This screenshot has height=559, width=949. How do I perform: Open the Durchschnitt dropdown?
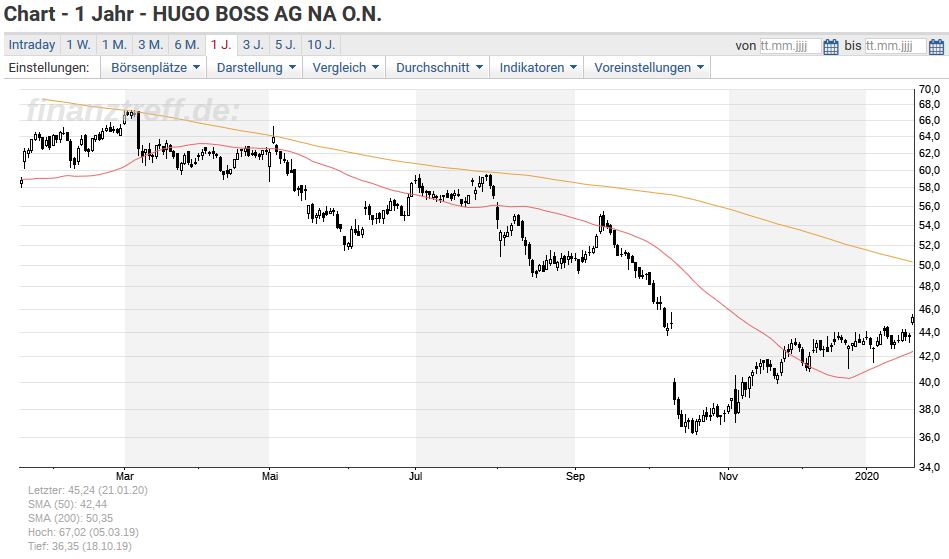coord(439,68)
